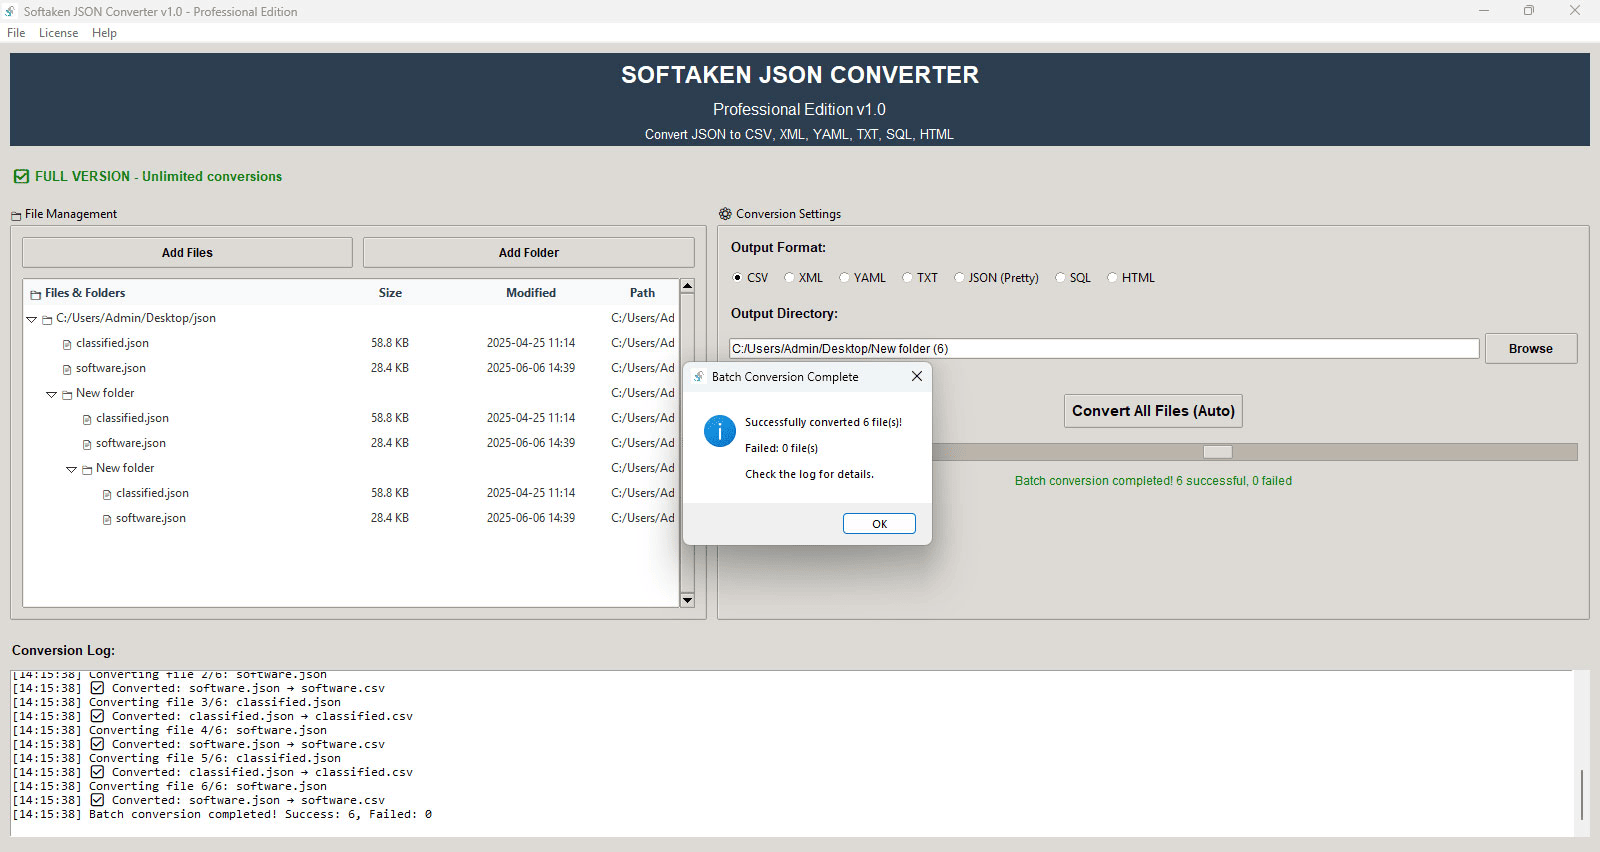The height and width of the screenshot is (852, 1600).
Task: Start Convert All Files (Auto)
Action: [x=1153, y=411]
